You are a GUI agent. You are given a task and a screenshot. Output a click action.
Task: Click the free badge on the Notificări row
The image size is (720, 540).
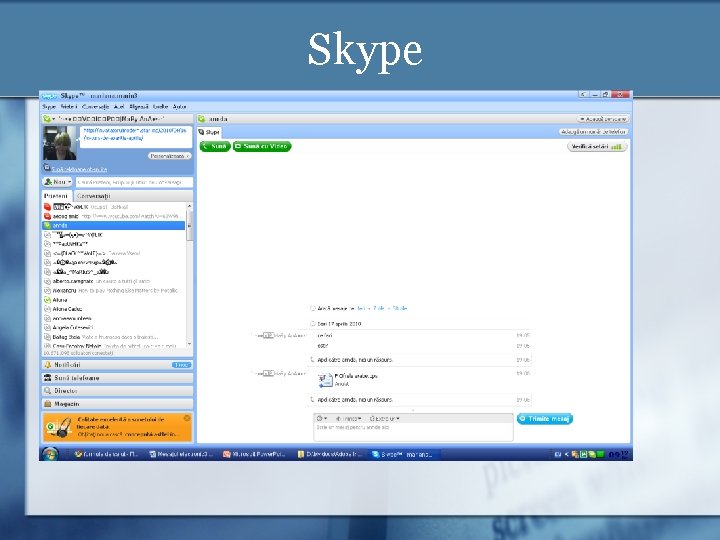[182, 365]
